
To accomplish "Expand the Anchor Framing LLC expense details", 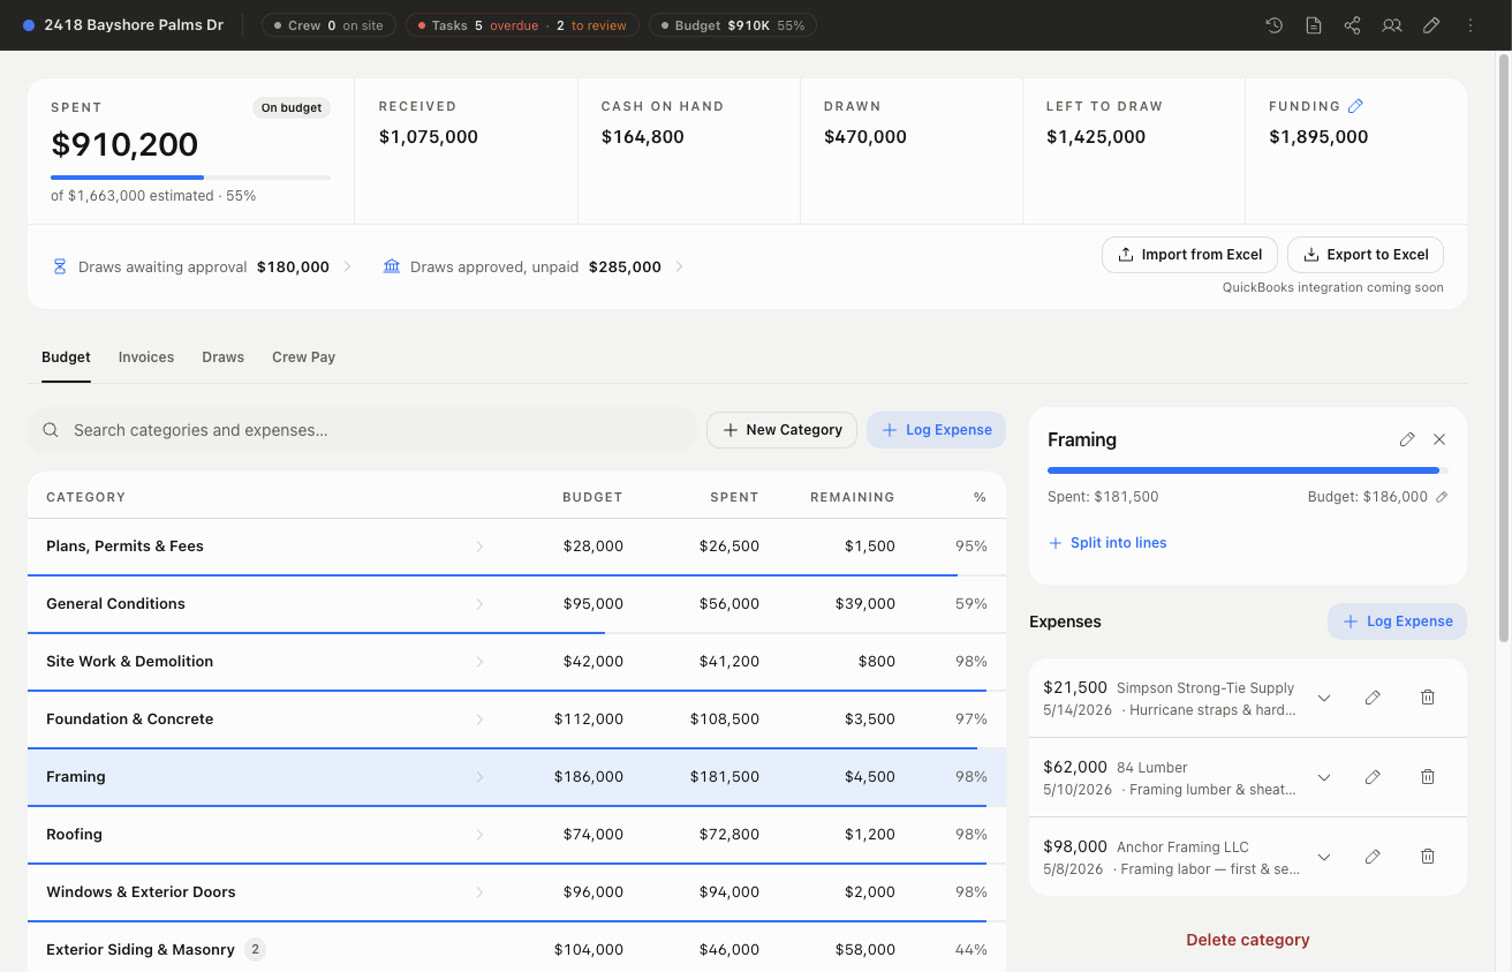I will [1324, 857].
